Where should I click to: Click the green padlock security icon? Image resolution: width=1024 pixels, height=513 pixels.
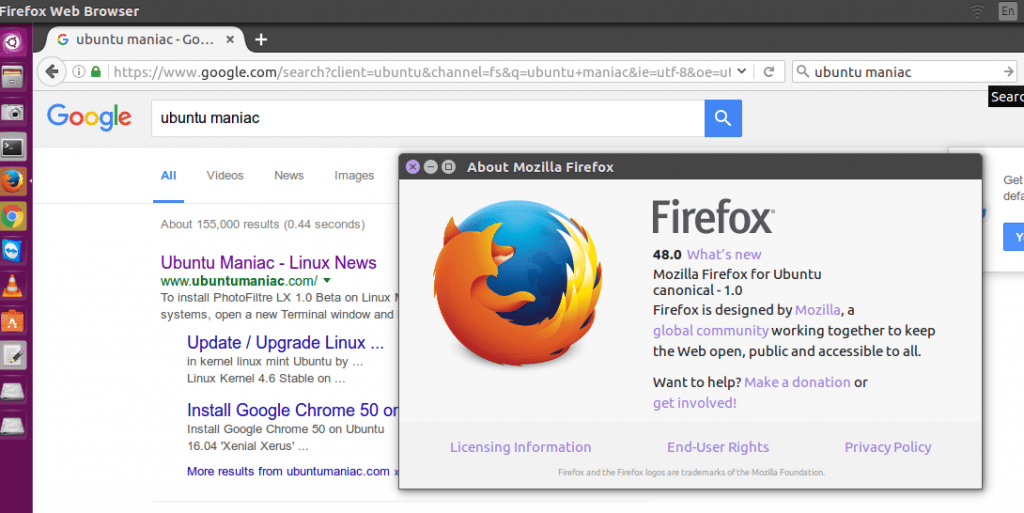[x=96, y=72]
